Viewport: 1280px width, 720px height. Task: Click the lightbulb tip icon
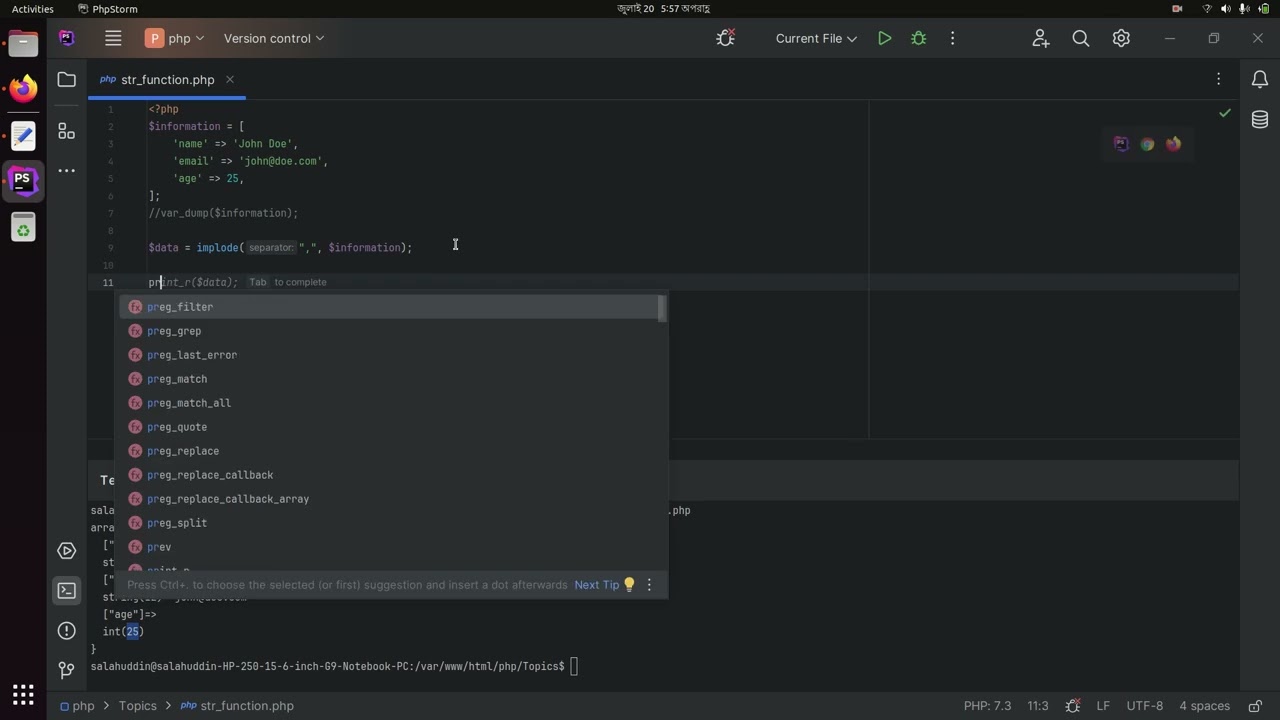tap(629, 585)
